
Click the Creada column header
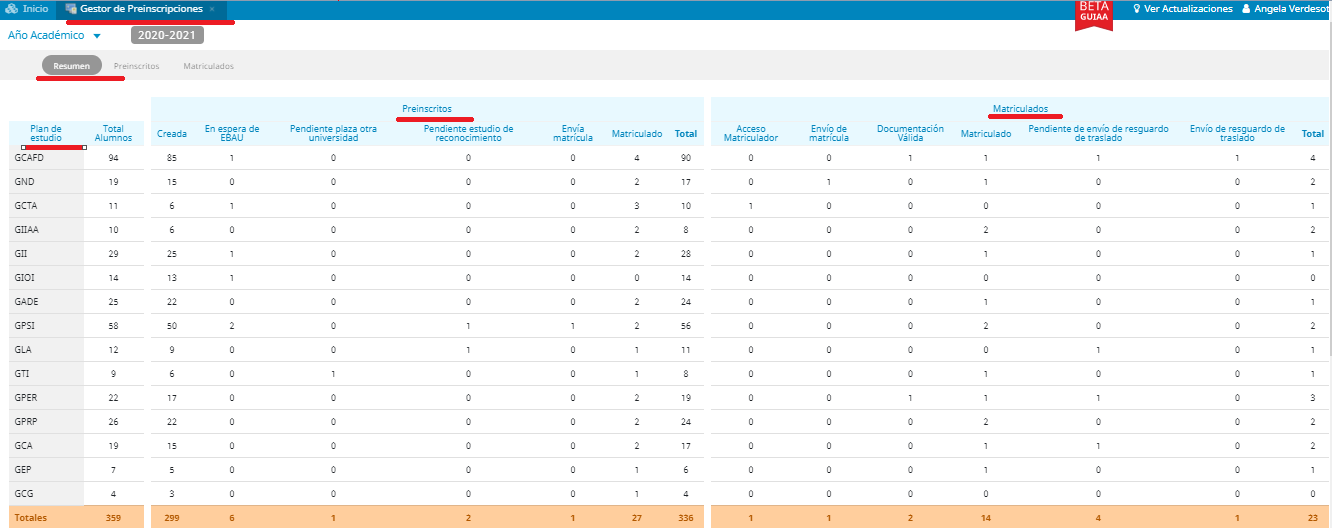coord(172,134)
